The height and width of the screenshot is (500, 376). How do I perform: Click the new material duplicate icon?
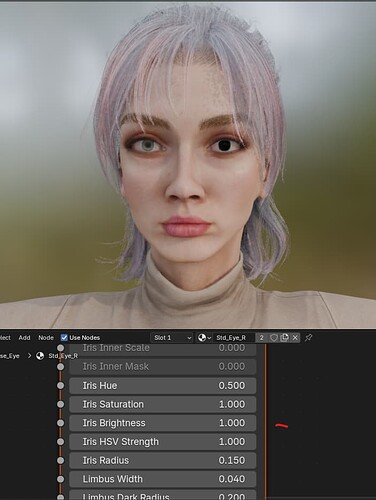click(x=284, y=338)
